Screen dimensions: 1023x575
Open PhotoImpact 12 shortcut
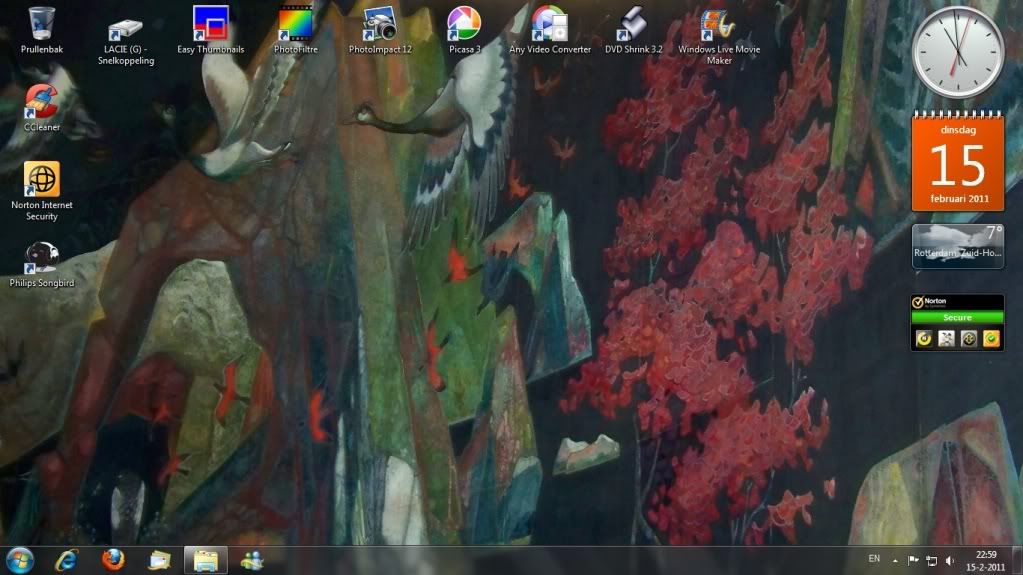[380, 30]
